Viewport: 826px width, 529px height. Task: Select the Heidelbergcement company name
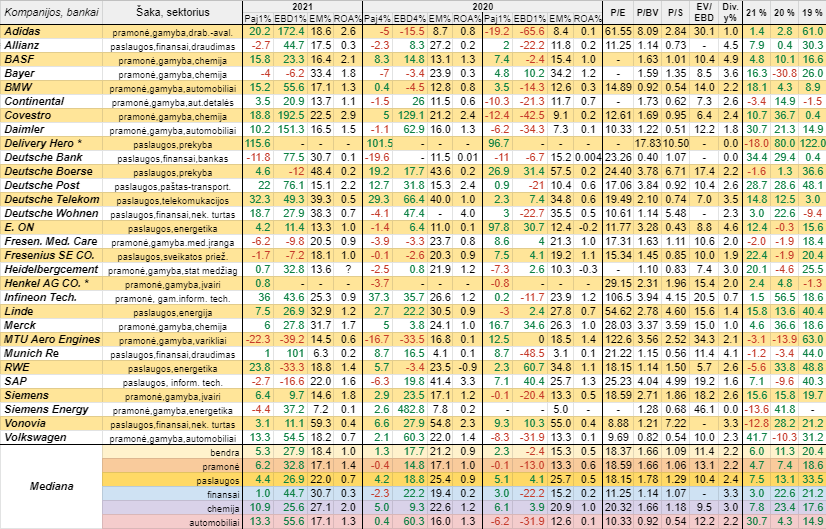click(x=51, y=269)
